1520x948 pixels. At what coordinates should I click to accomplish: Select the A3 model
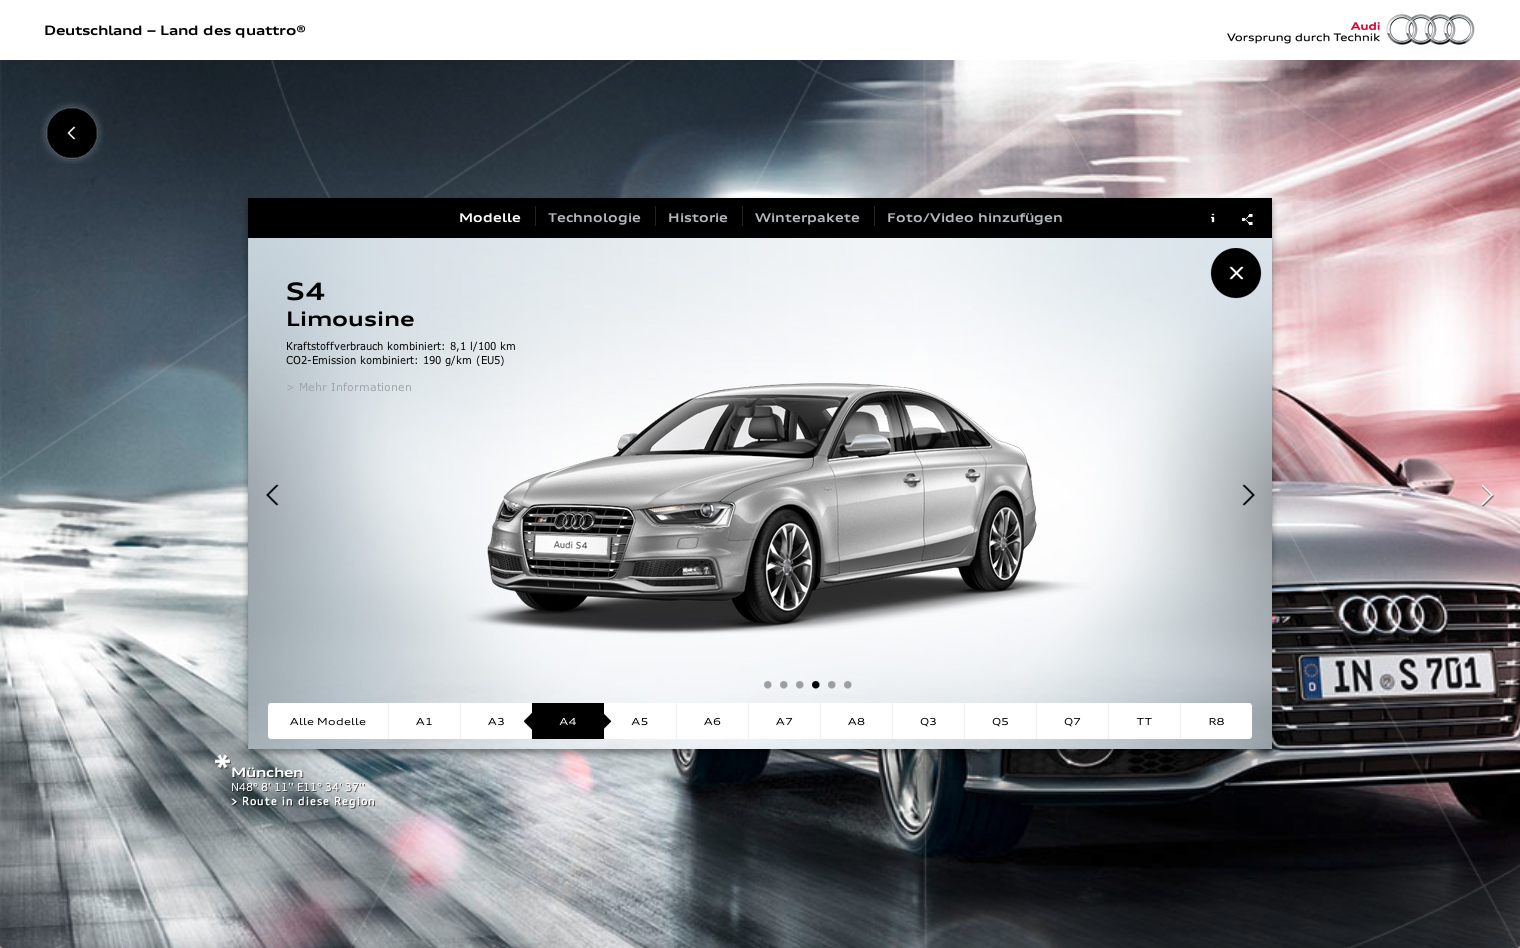[x=496, y=721]
